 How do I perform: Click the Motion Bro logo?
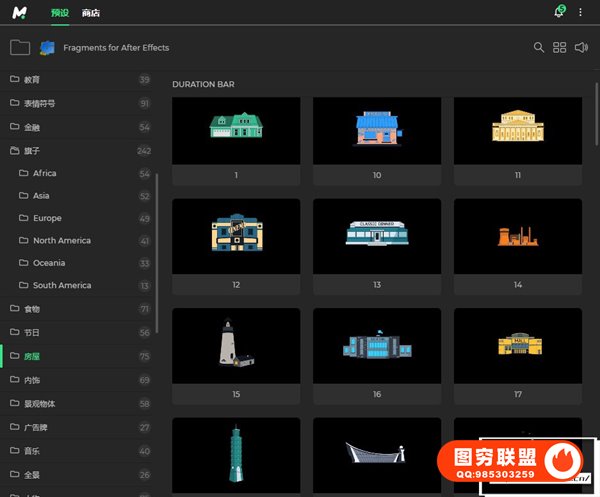tap(19, 12)
